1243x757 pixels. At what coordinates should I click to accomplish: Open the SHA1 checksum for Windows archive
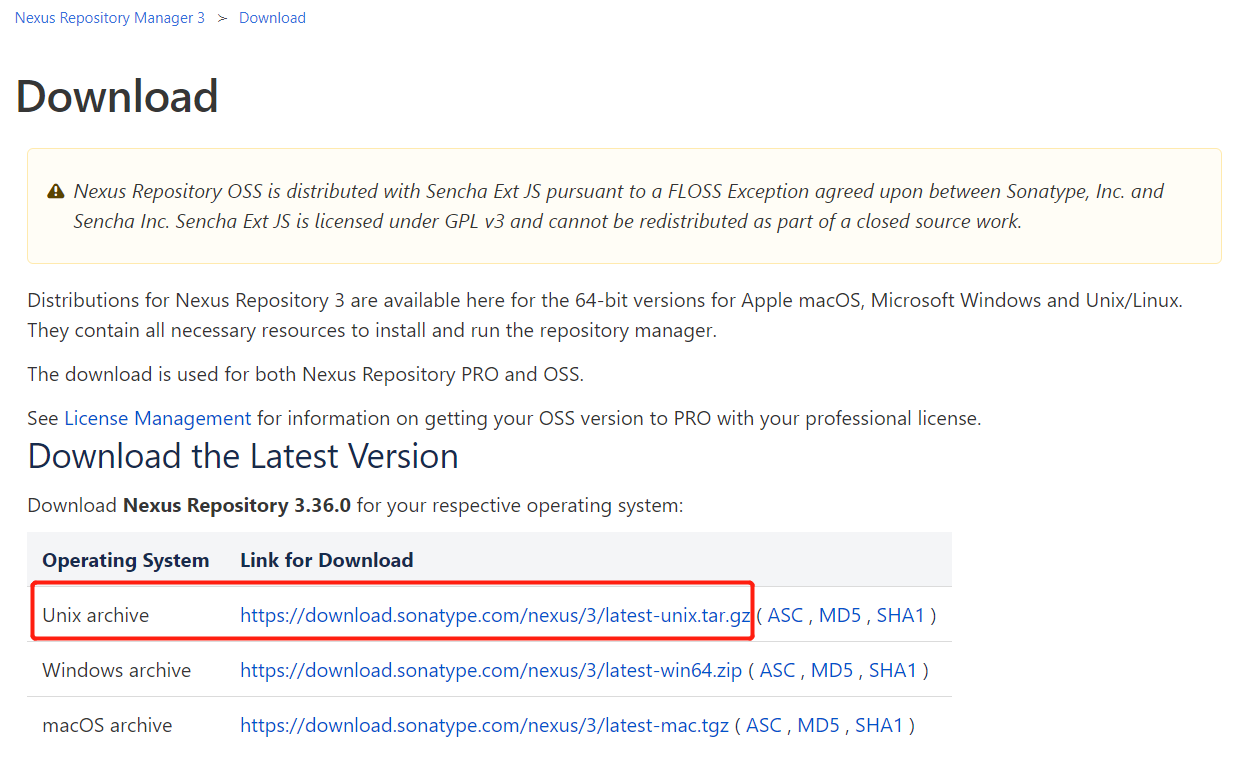tap(892, 670)
